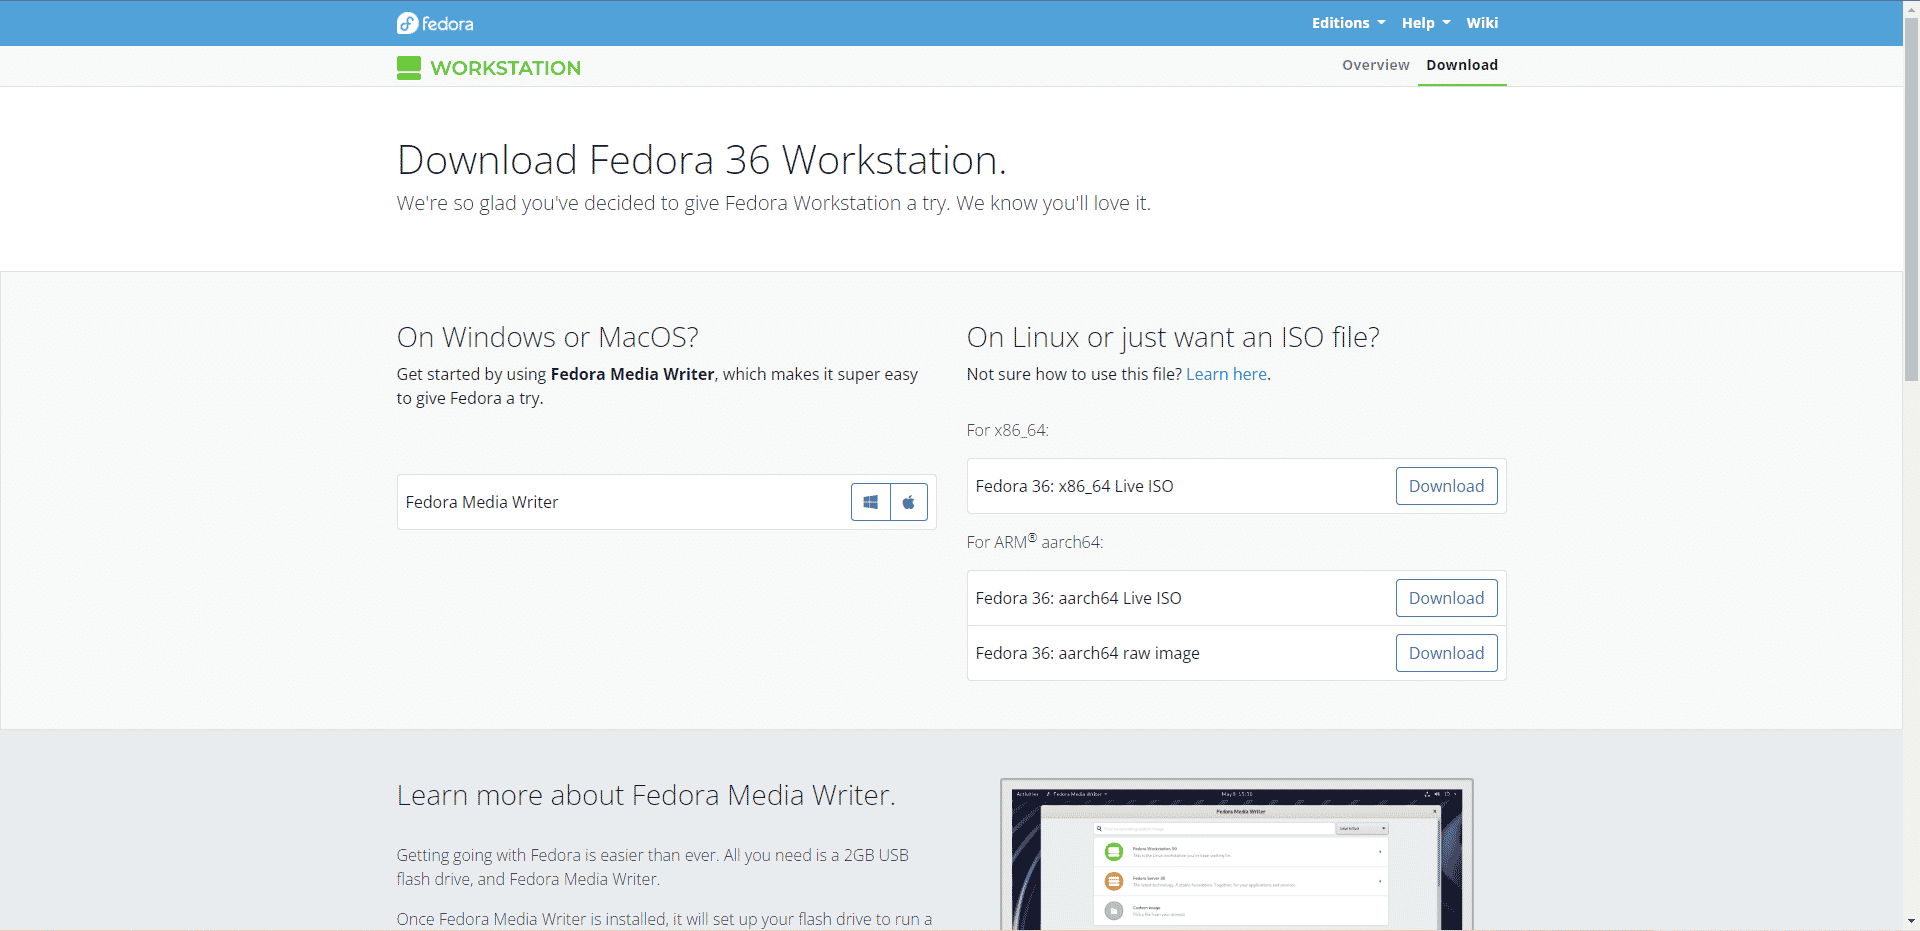Viewport: 1920px width, 931px height.
Task: Click the 'On Windows or MacOS?' heading
Action: pos(547,337)
